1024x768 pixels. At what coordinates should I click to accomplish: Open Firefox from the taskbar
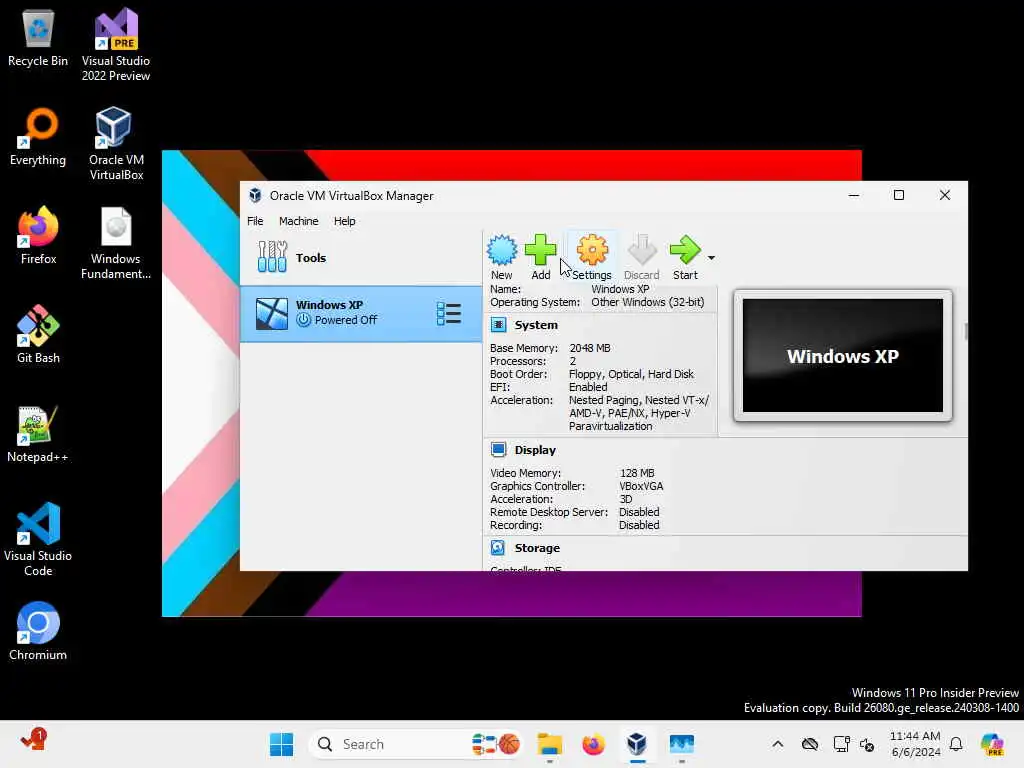click(593, 744)
